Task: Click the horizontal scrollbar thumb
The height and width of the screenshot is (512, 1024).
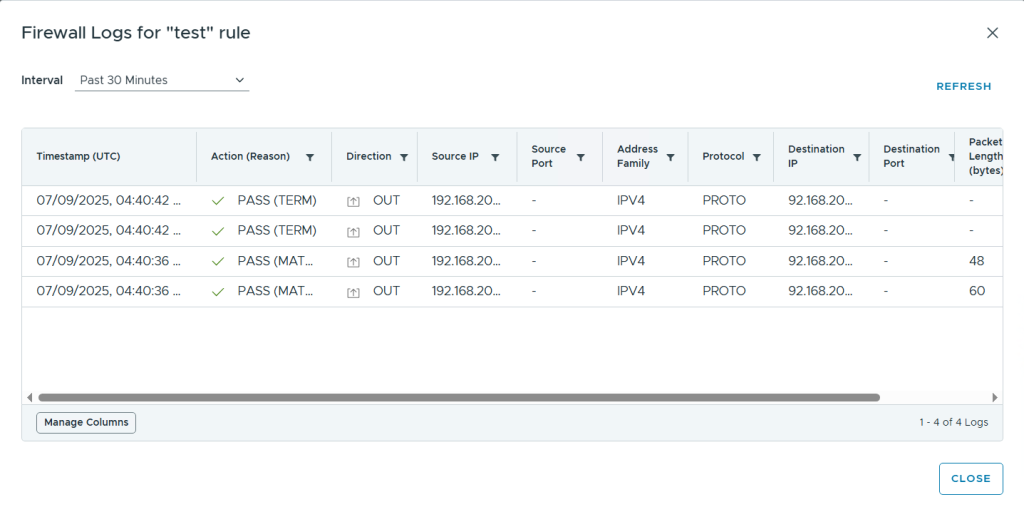Action: tap(458, 397)
